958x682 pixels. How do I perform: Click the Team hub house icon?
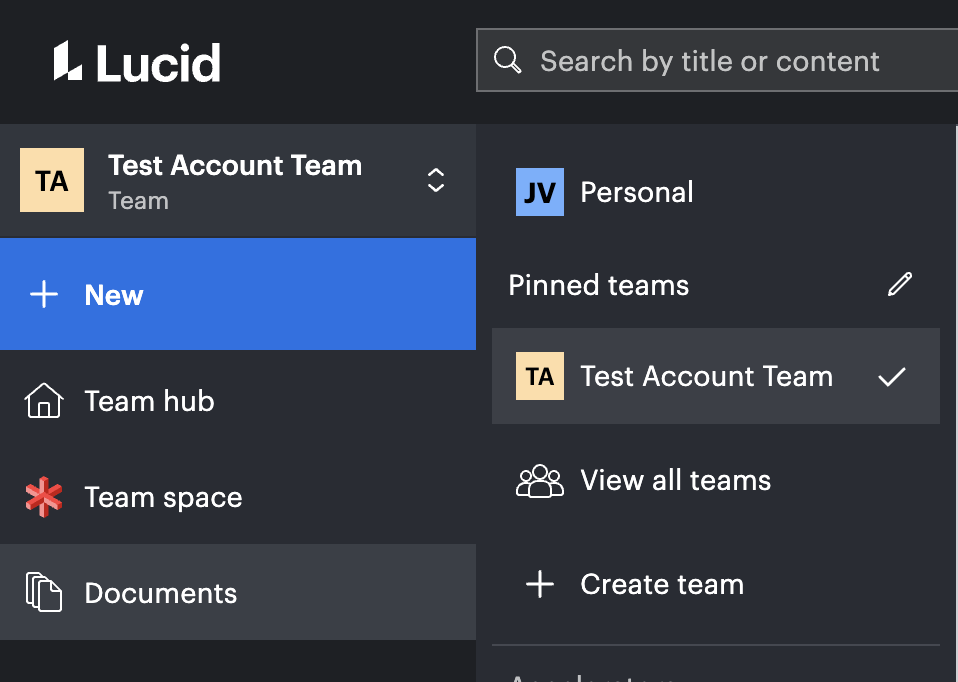point(43,401)
